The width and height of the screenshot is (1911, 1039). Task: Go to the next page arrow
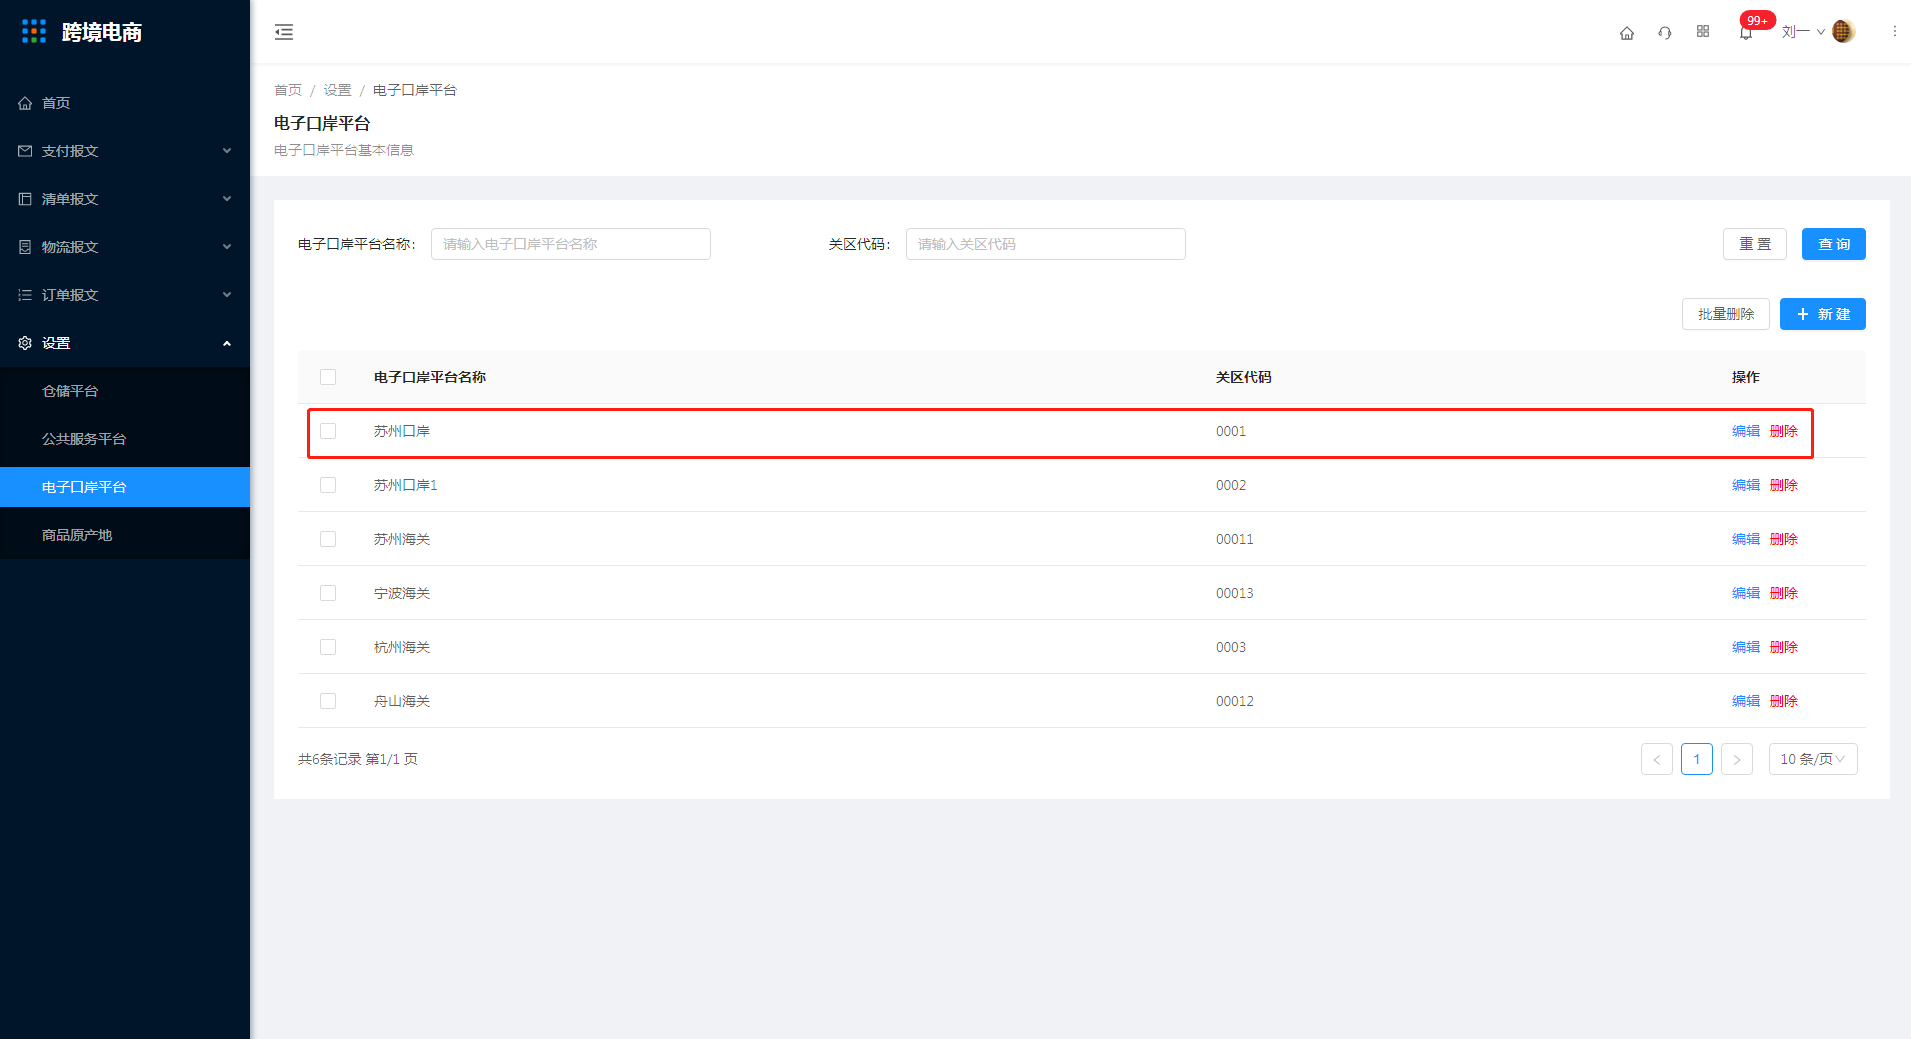click(x=1737, y=759)
